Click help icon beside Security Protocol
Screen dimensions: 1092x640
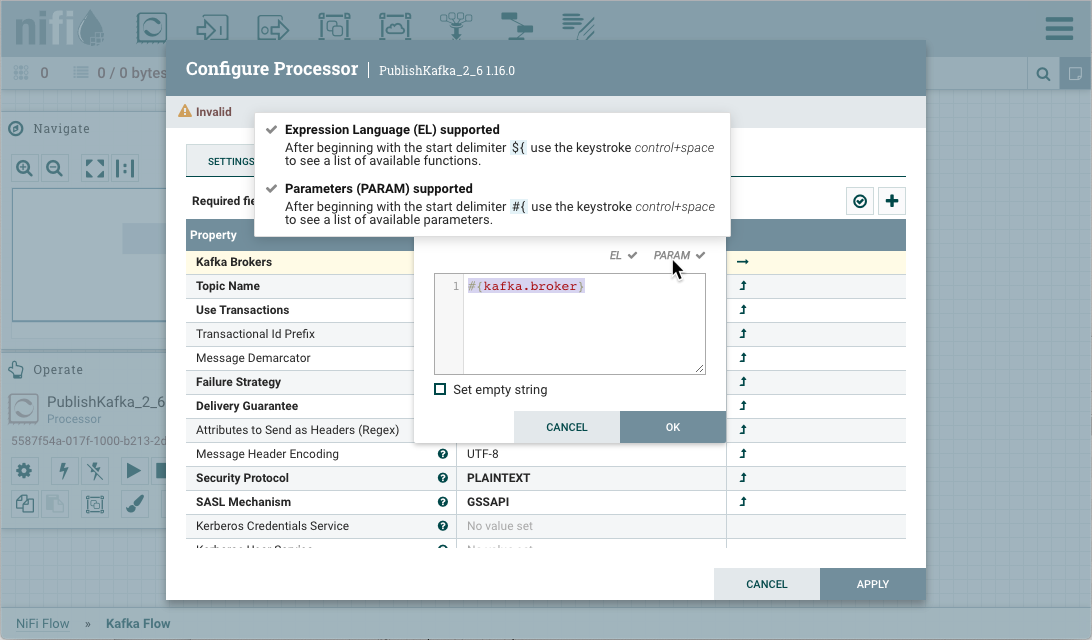click(443, 478)
